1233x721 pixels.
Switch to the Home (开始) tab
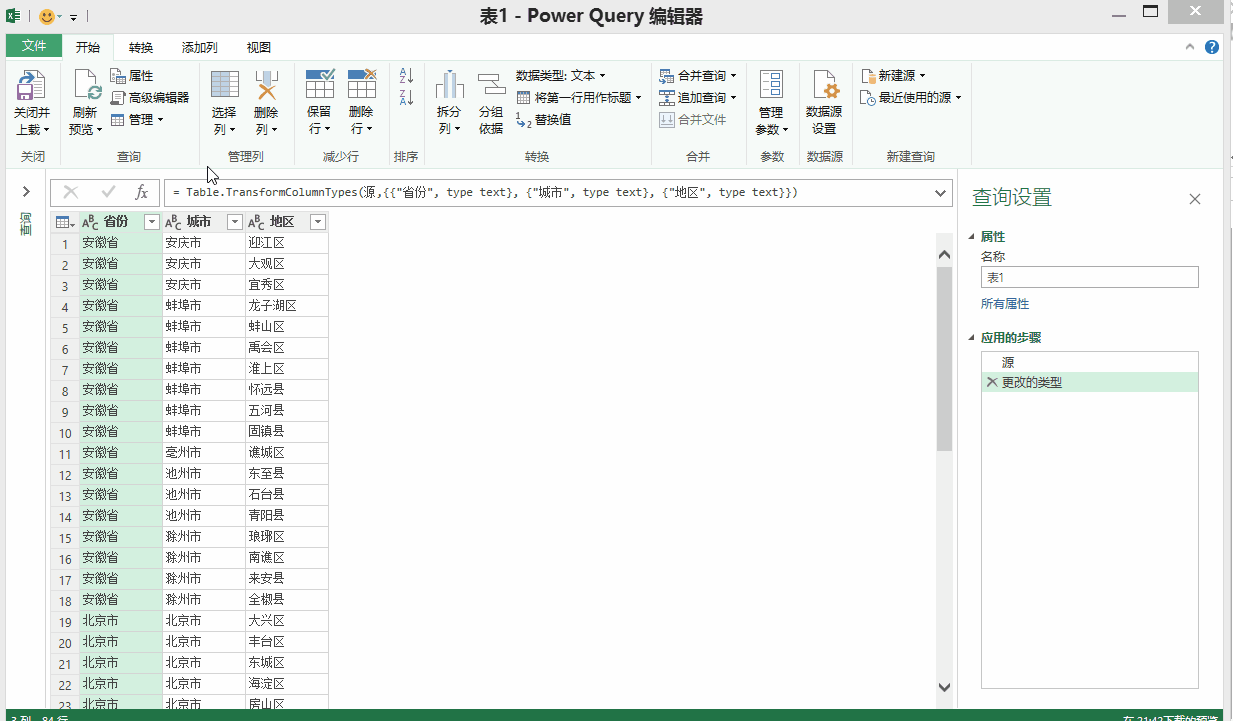88,47
